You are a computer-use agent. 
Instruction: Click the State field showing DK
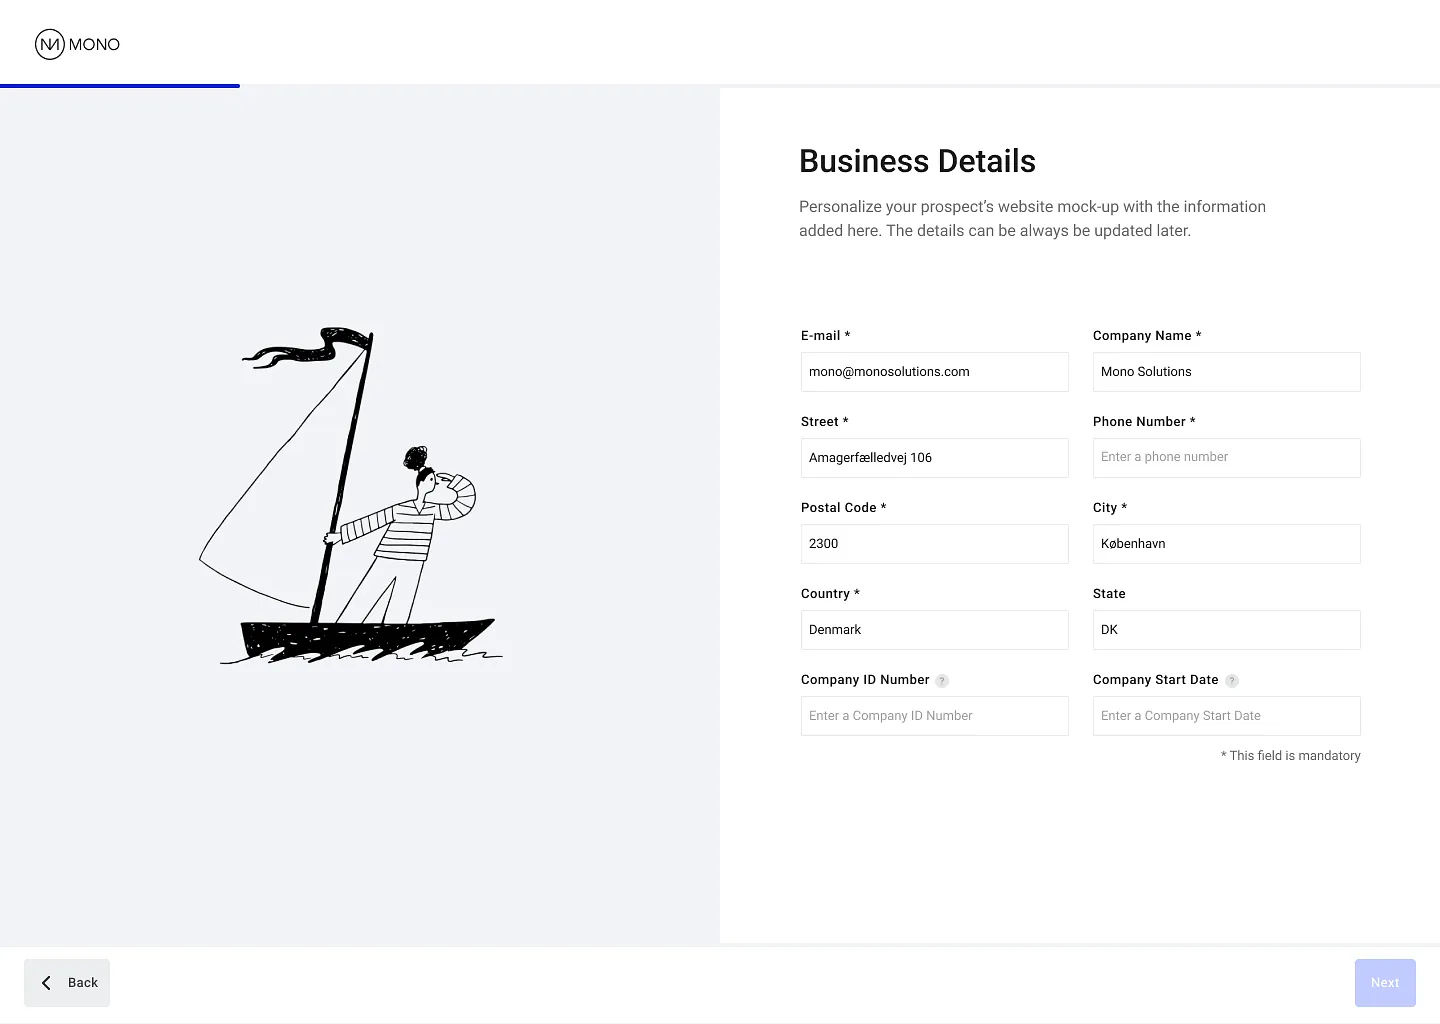(1226, 630)
